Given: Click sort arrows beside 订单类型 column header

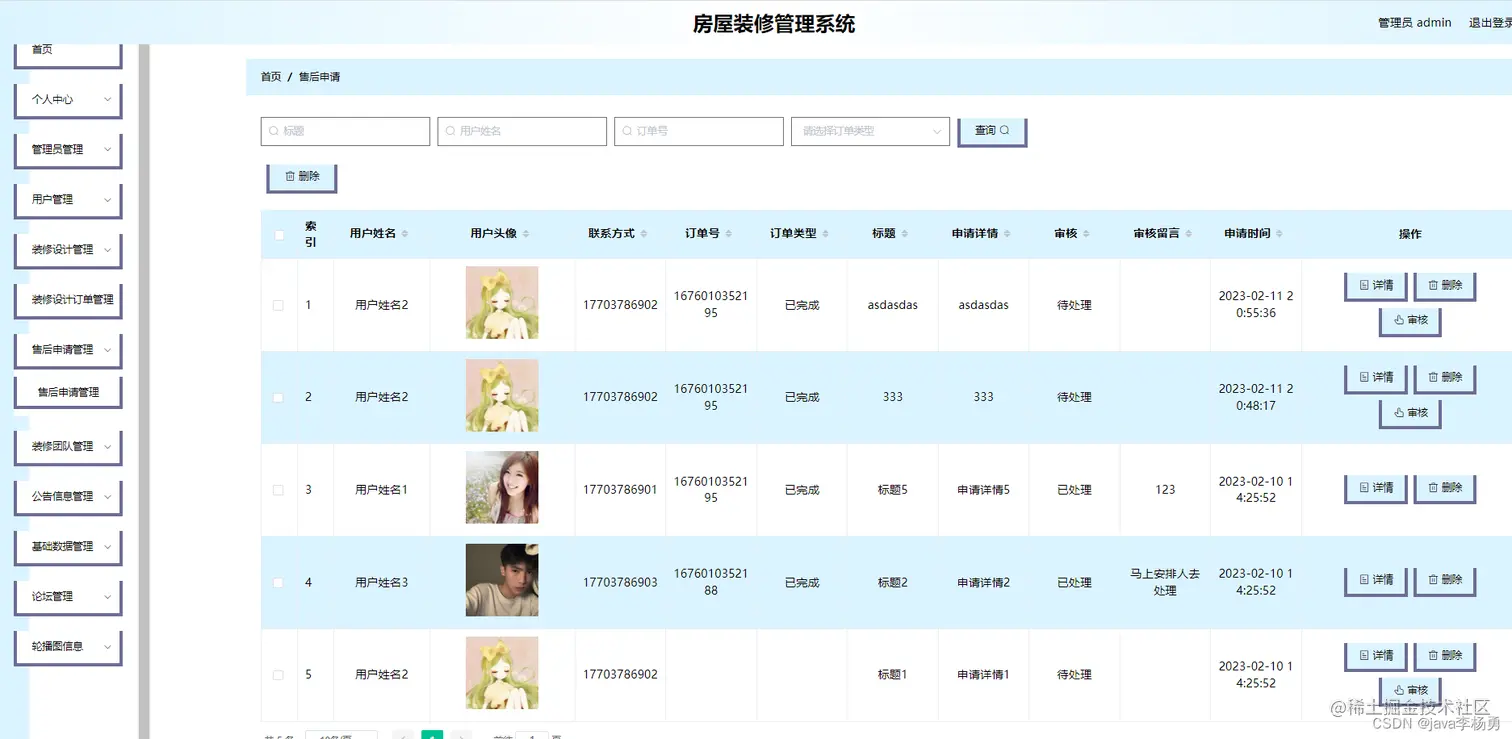Looking at the screenshot, I should (826, 234).
